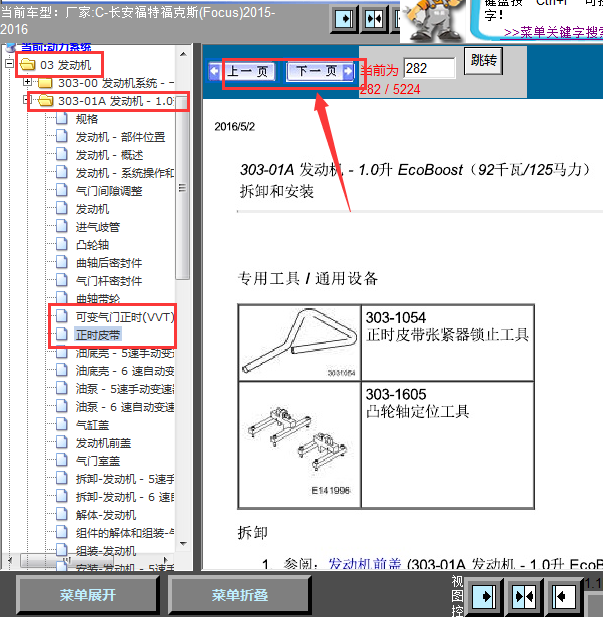Click document icon beside 规格
603x617 pixels.
point(62,118)
